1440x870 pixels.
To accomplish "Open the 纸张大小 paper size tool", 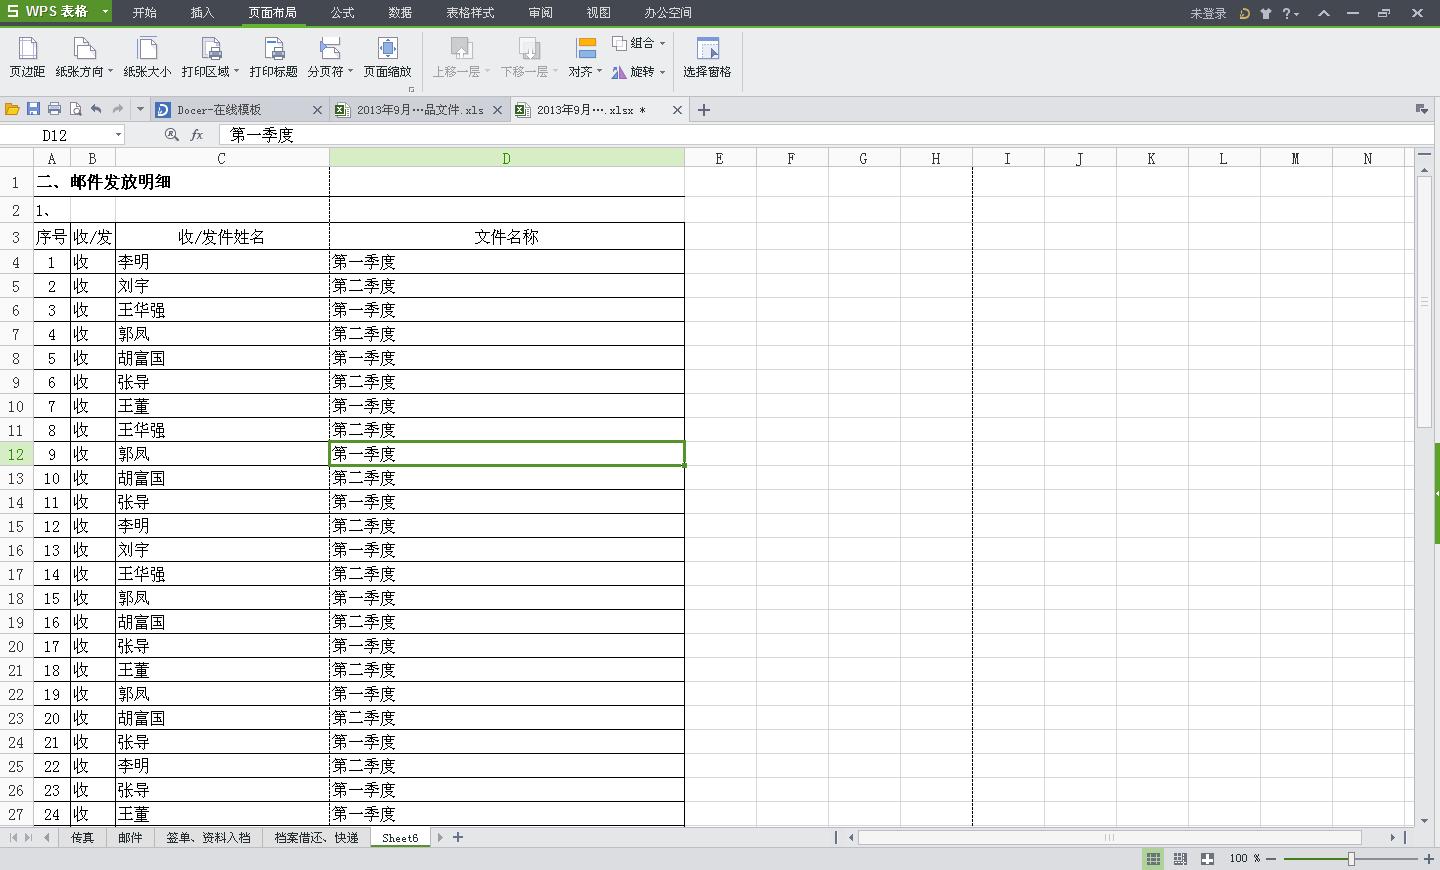I will [147, 57].
